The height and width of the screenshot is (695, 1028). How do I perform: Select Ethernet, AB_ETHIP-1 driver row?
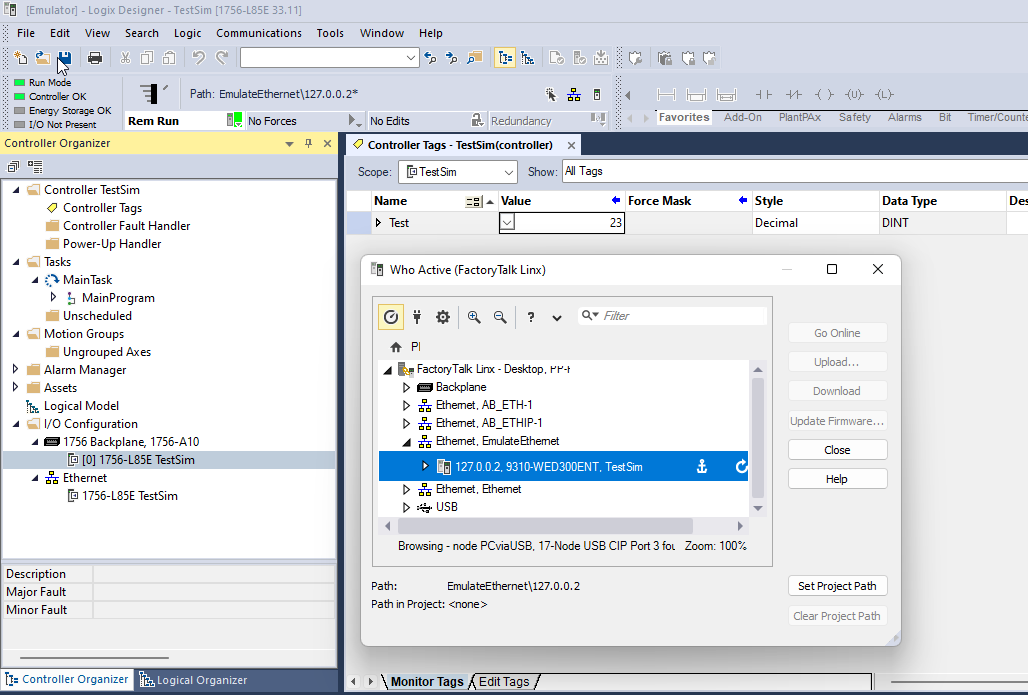coord(489,423)
